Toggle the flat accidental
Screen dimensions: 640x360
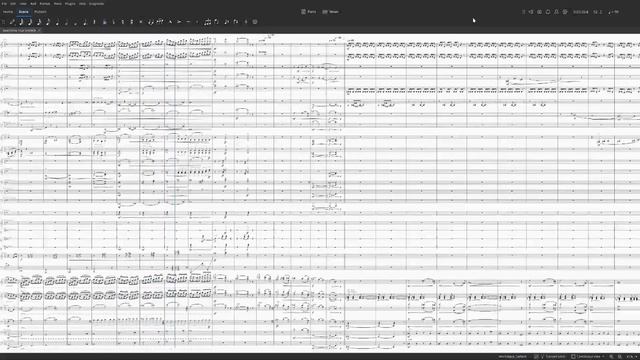113,22
